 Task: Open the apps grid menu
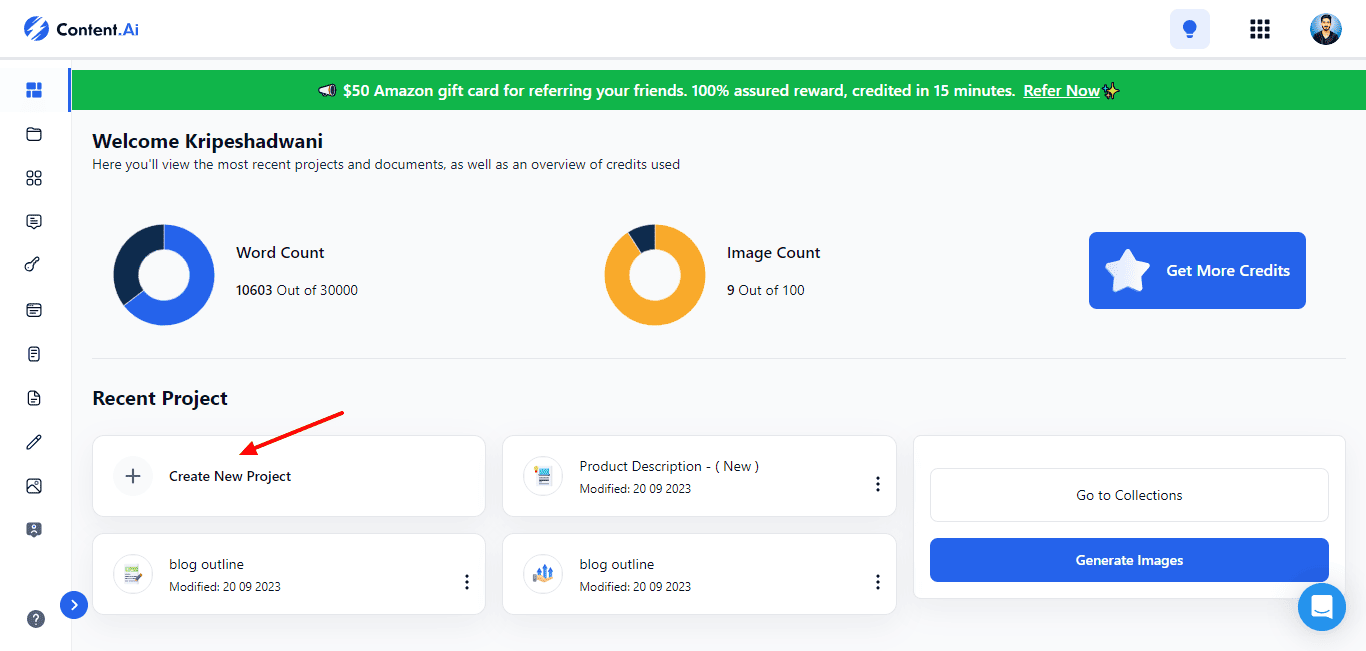1260,29
